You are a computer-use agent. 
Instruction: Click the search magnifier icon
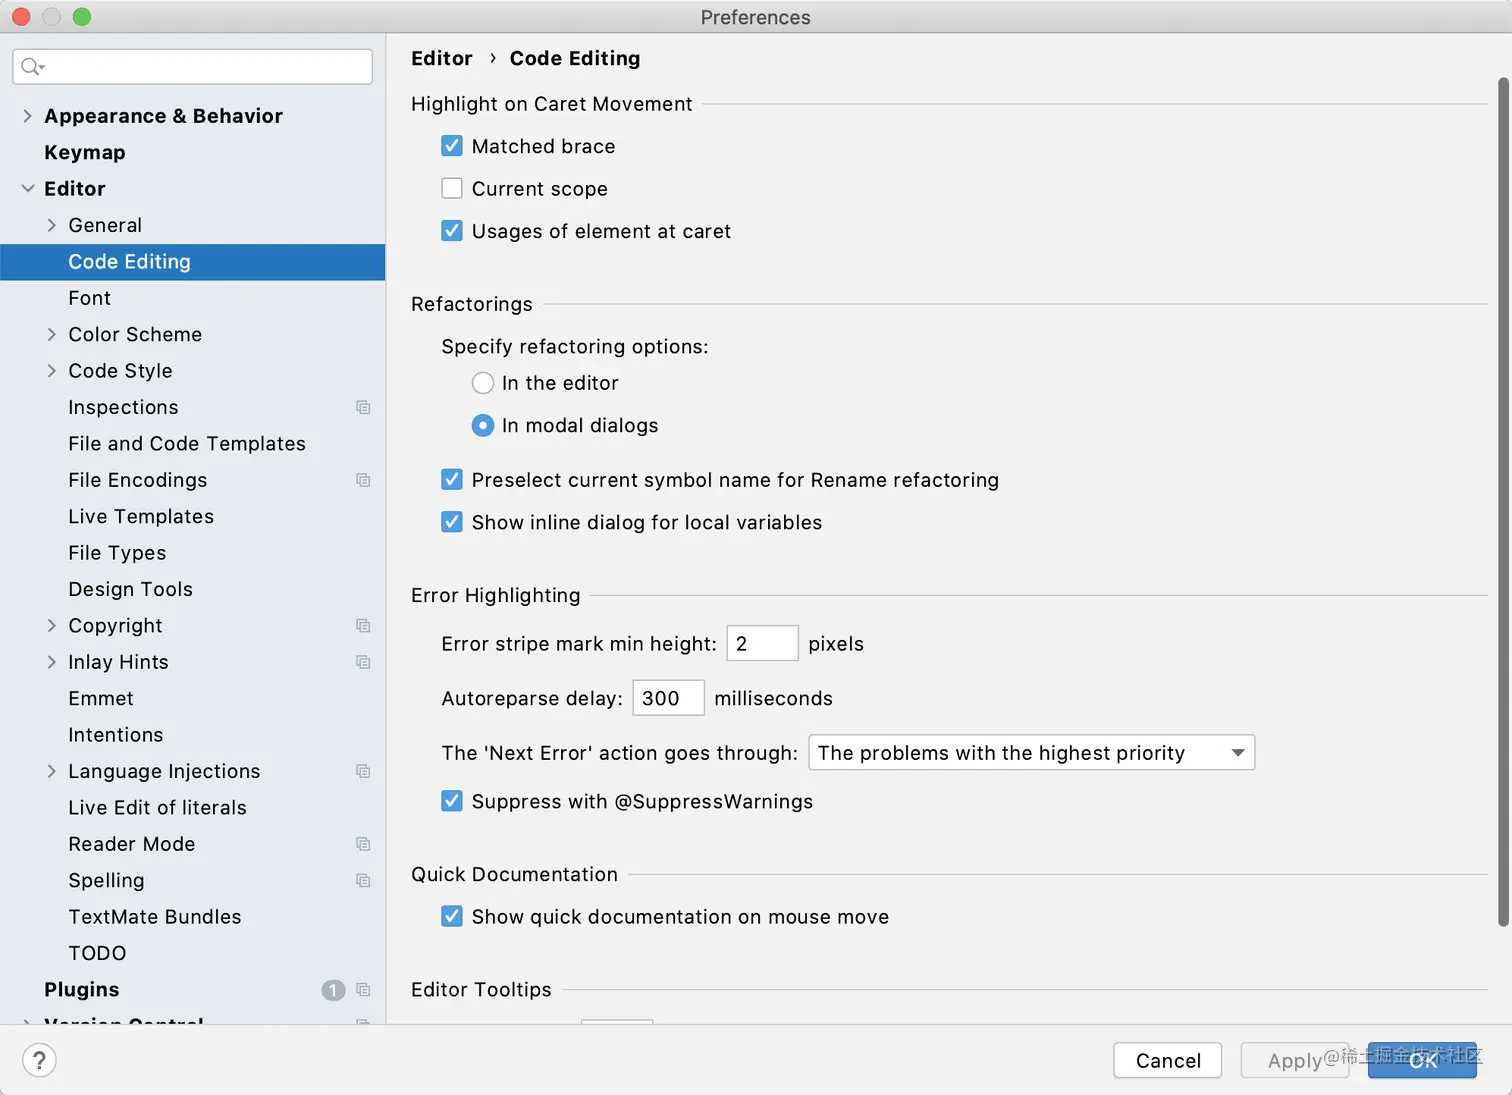(x=31, y=67)
